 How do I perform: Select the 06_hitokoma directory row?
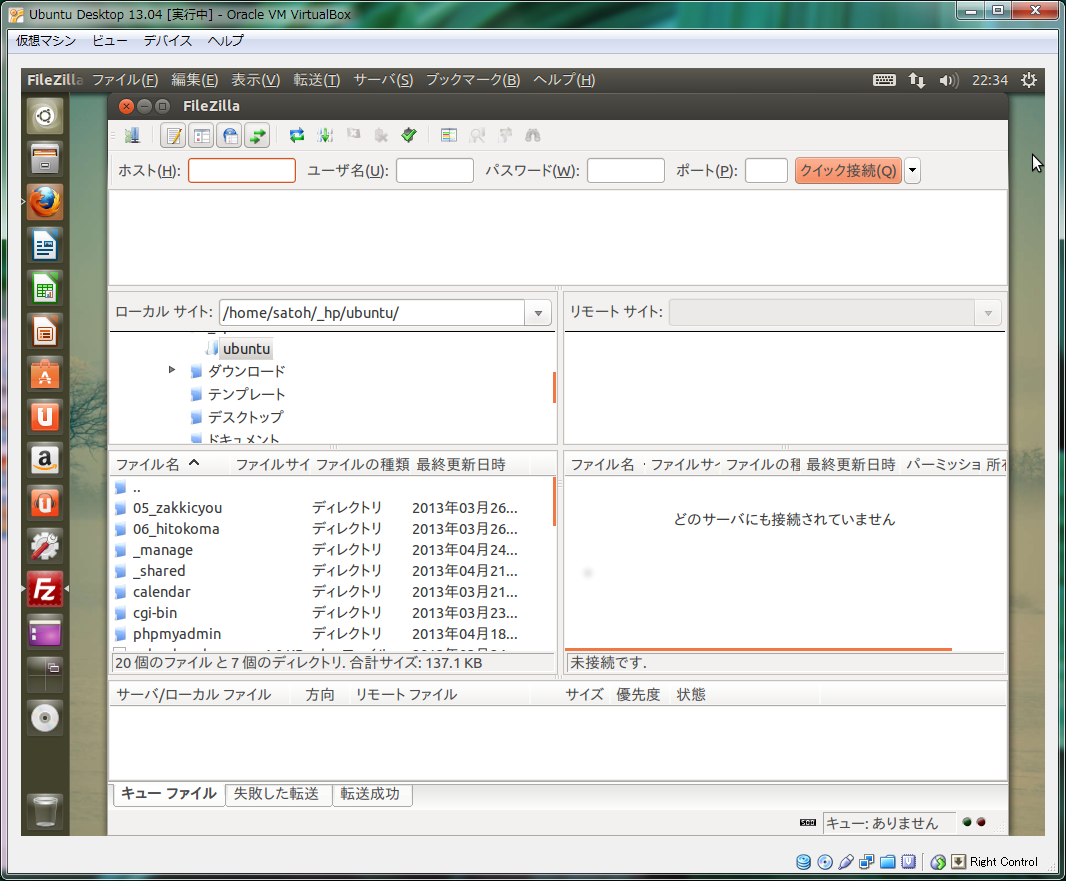pos(332,529)
